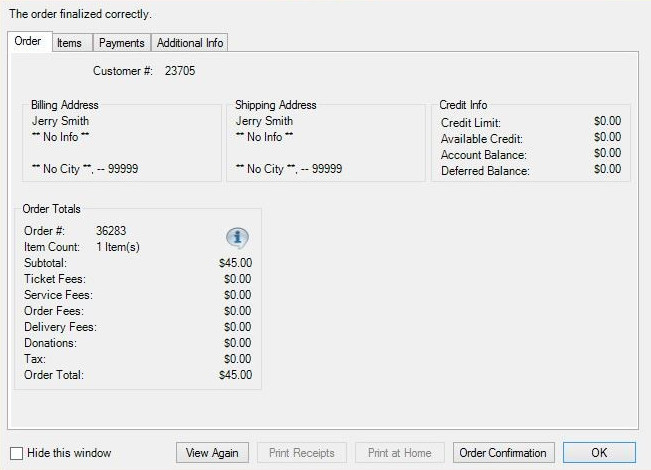Click order number 36283
The width and height of the screenshot is (651, 470).
111,231
